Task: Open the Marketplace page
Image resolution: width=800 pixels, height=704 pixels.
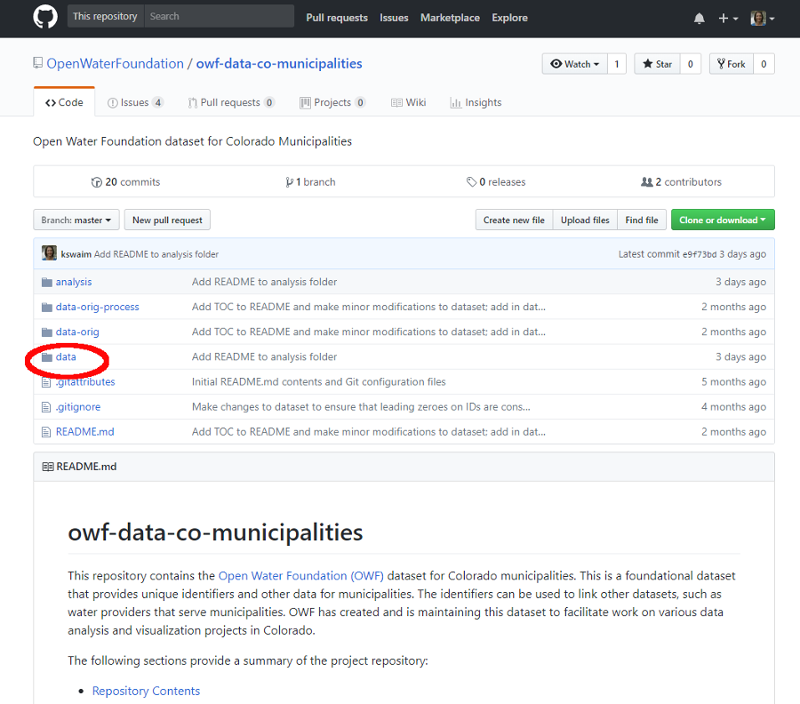Action: pyautogui.click(x=450, y=17)
